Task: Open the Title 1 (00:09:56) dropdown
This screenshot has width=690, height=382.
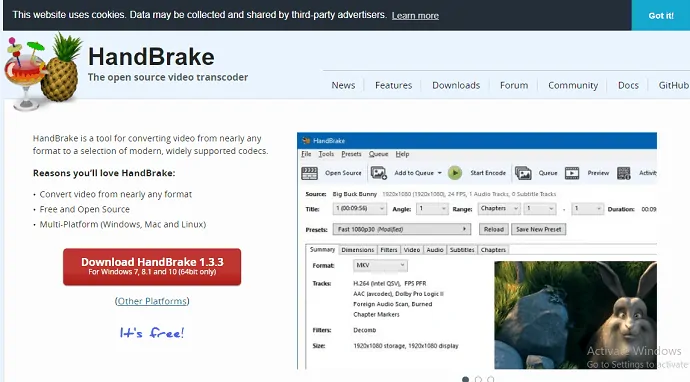Action: click(x=360, y=209)
